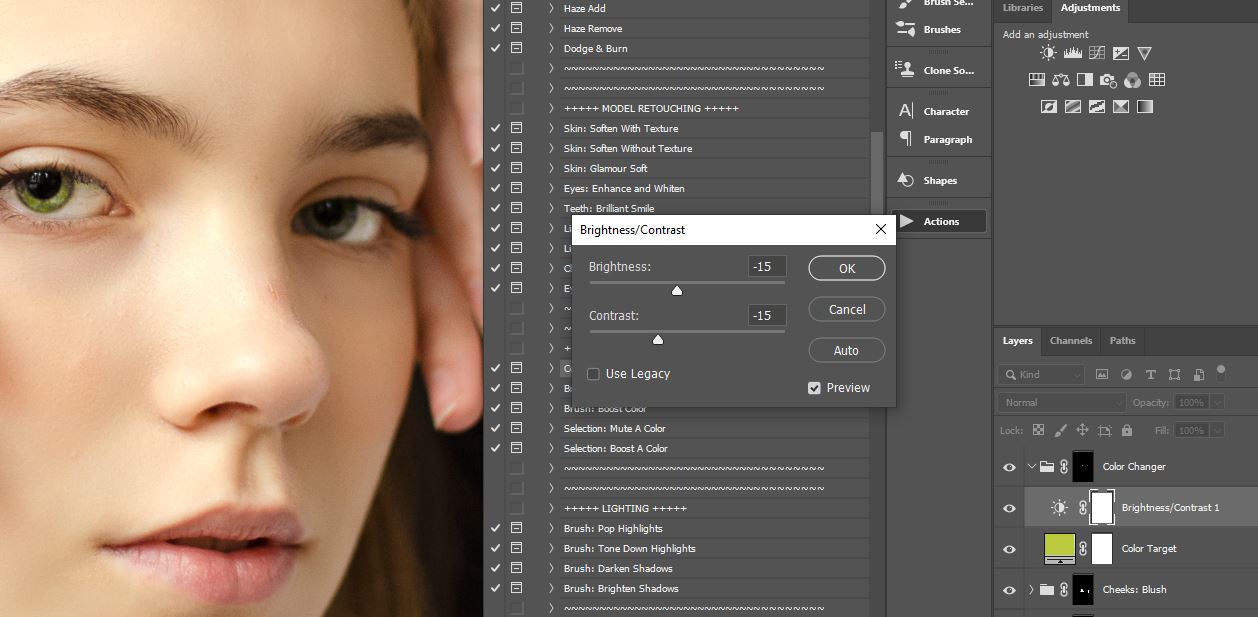This screenshot has width=1258, height=617.
Task: Open the Shapes panel
Action: 938,180
